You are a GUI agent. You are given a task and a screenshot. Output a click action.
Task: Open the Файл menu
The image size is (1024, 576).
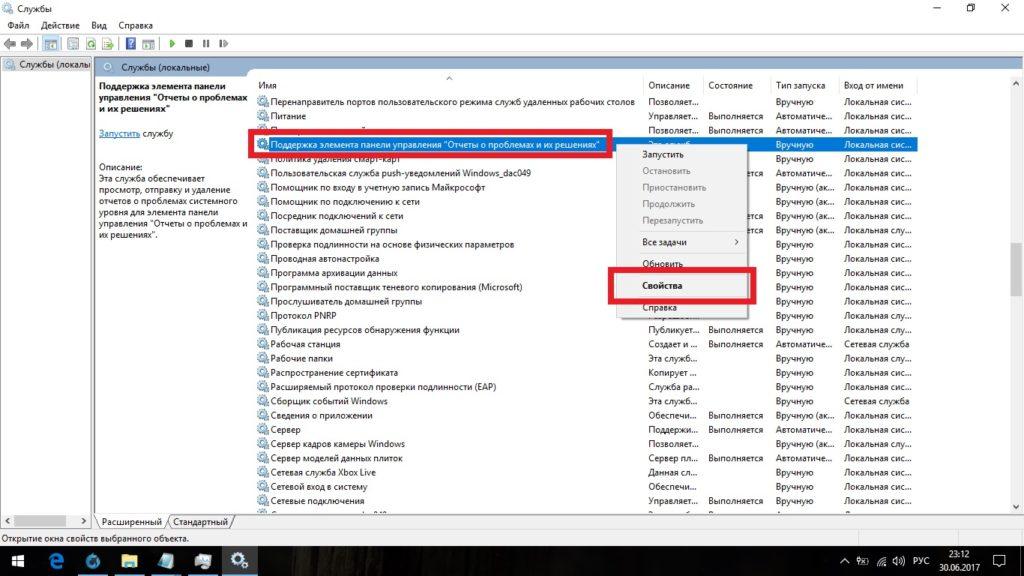[18, 25]
